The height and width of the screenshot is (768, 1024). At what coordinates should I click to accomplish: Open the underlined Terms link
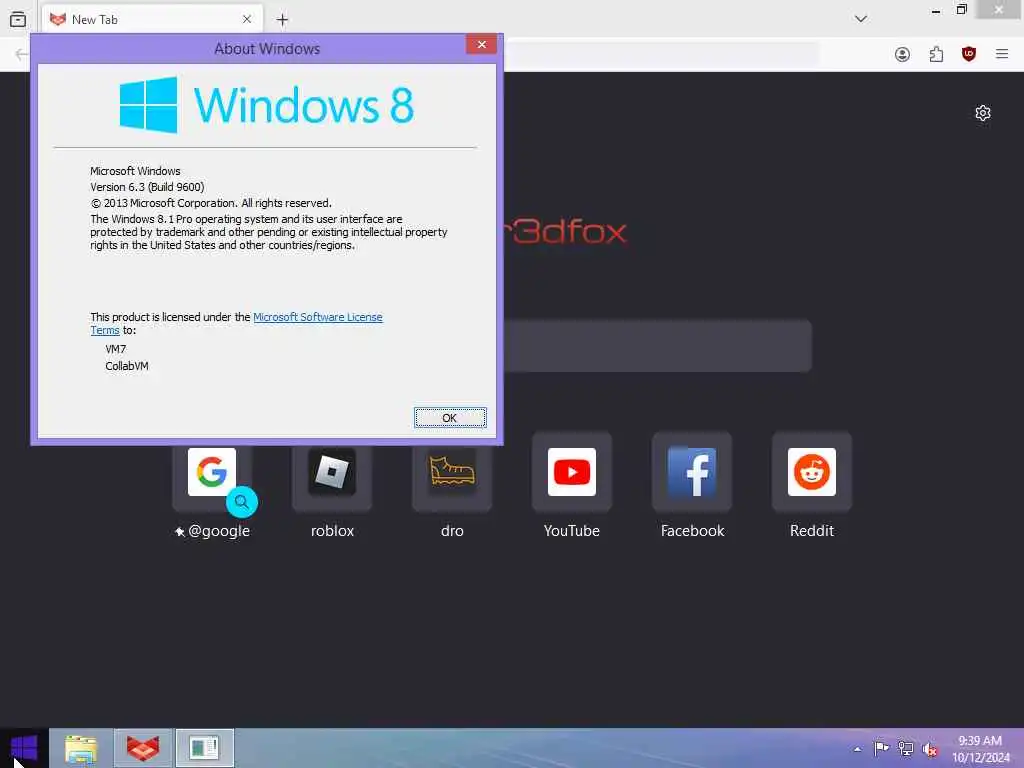tap(104, 330)
